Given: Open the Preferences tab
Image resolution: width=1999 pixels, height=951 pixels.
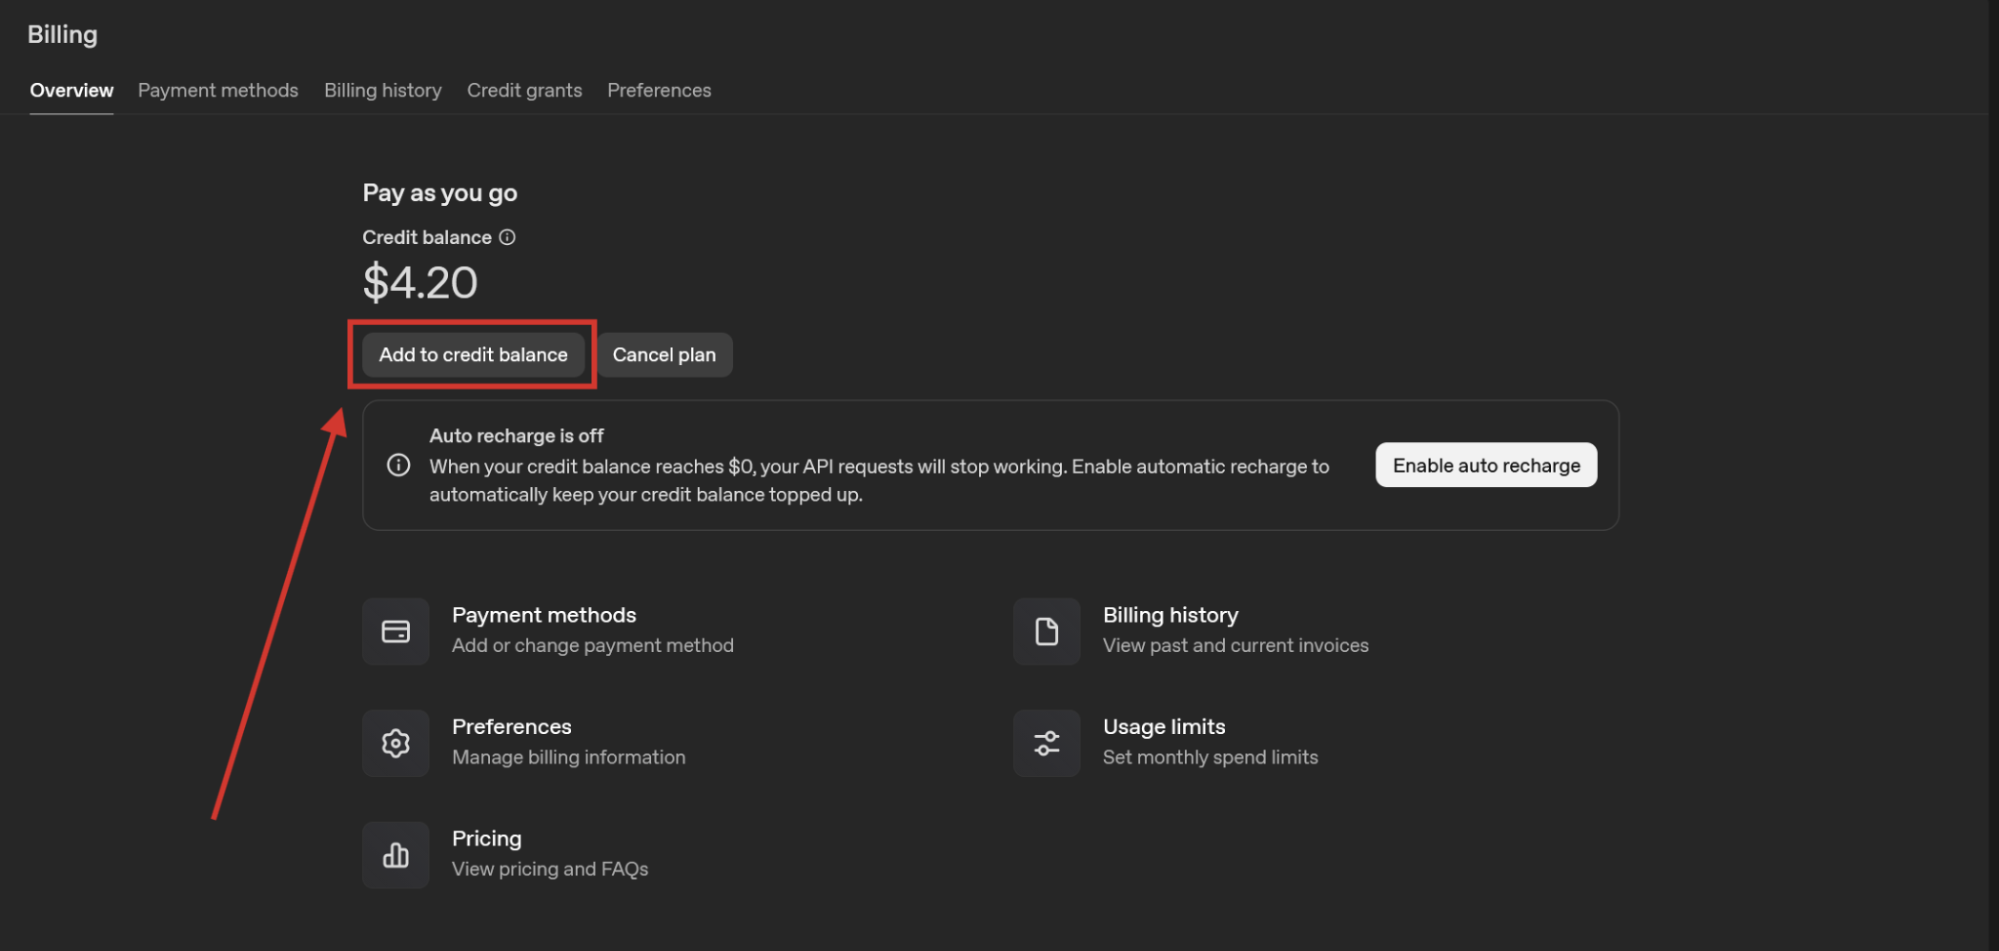Looking at the screenshot, I should (x=659, y=90).
